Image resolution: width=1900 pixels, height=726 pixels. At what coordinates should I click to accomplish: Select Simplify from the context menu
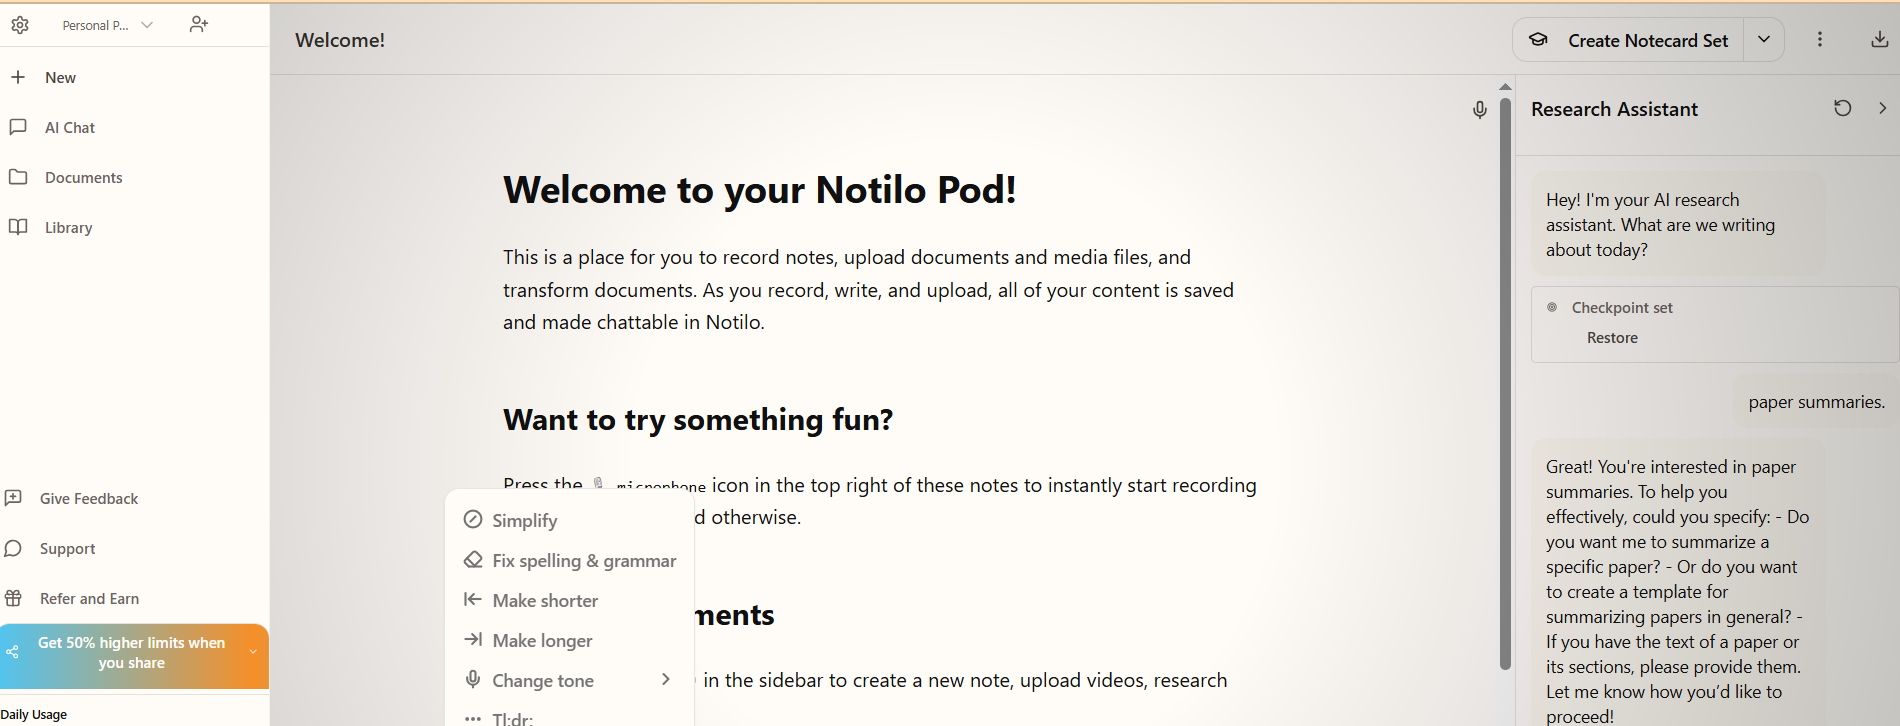click(x=570, y=520)
